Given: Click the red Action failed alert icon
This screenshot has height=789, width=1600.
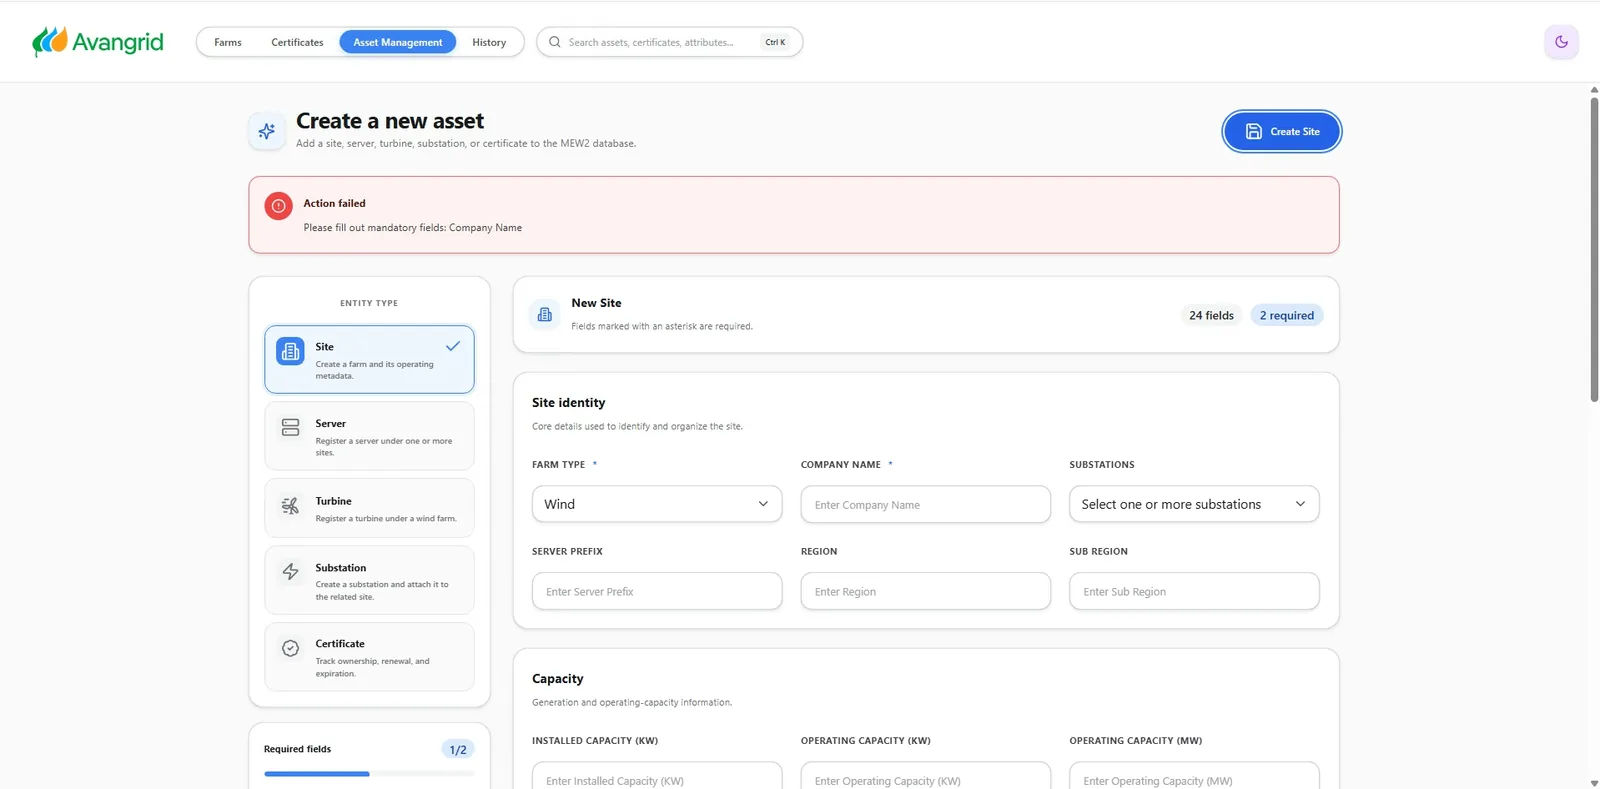Looking at the screenshot, I should (278, 206).
